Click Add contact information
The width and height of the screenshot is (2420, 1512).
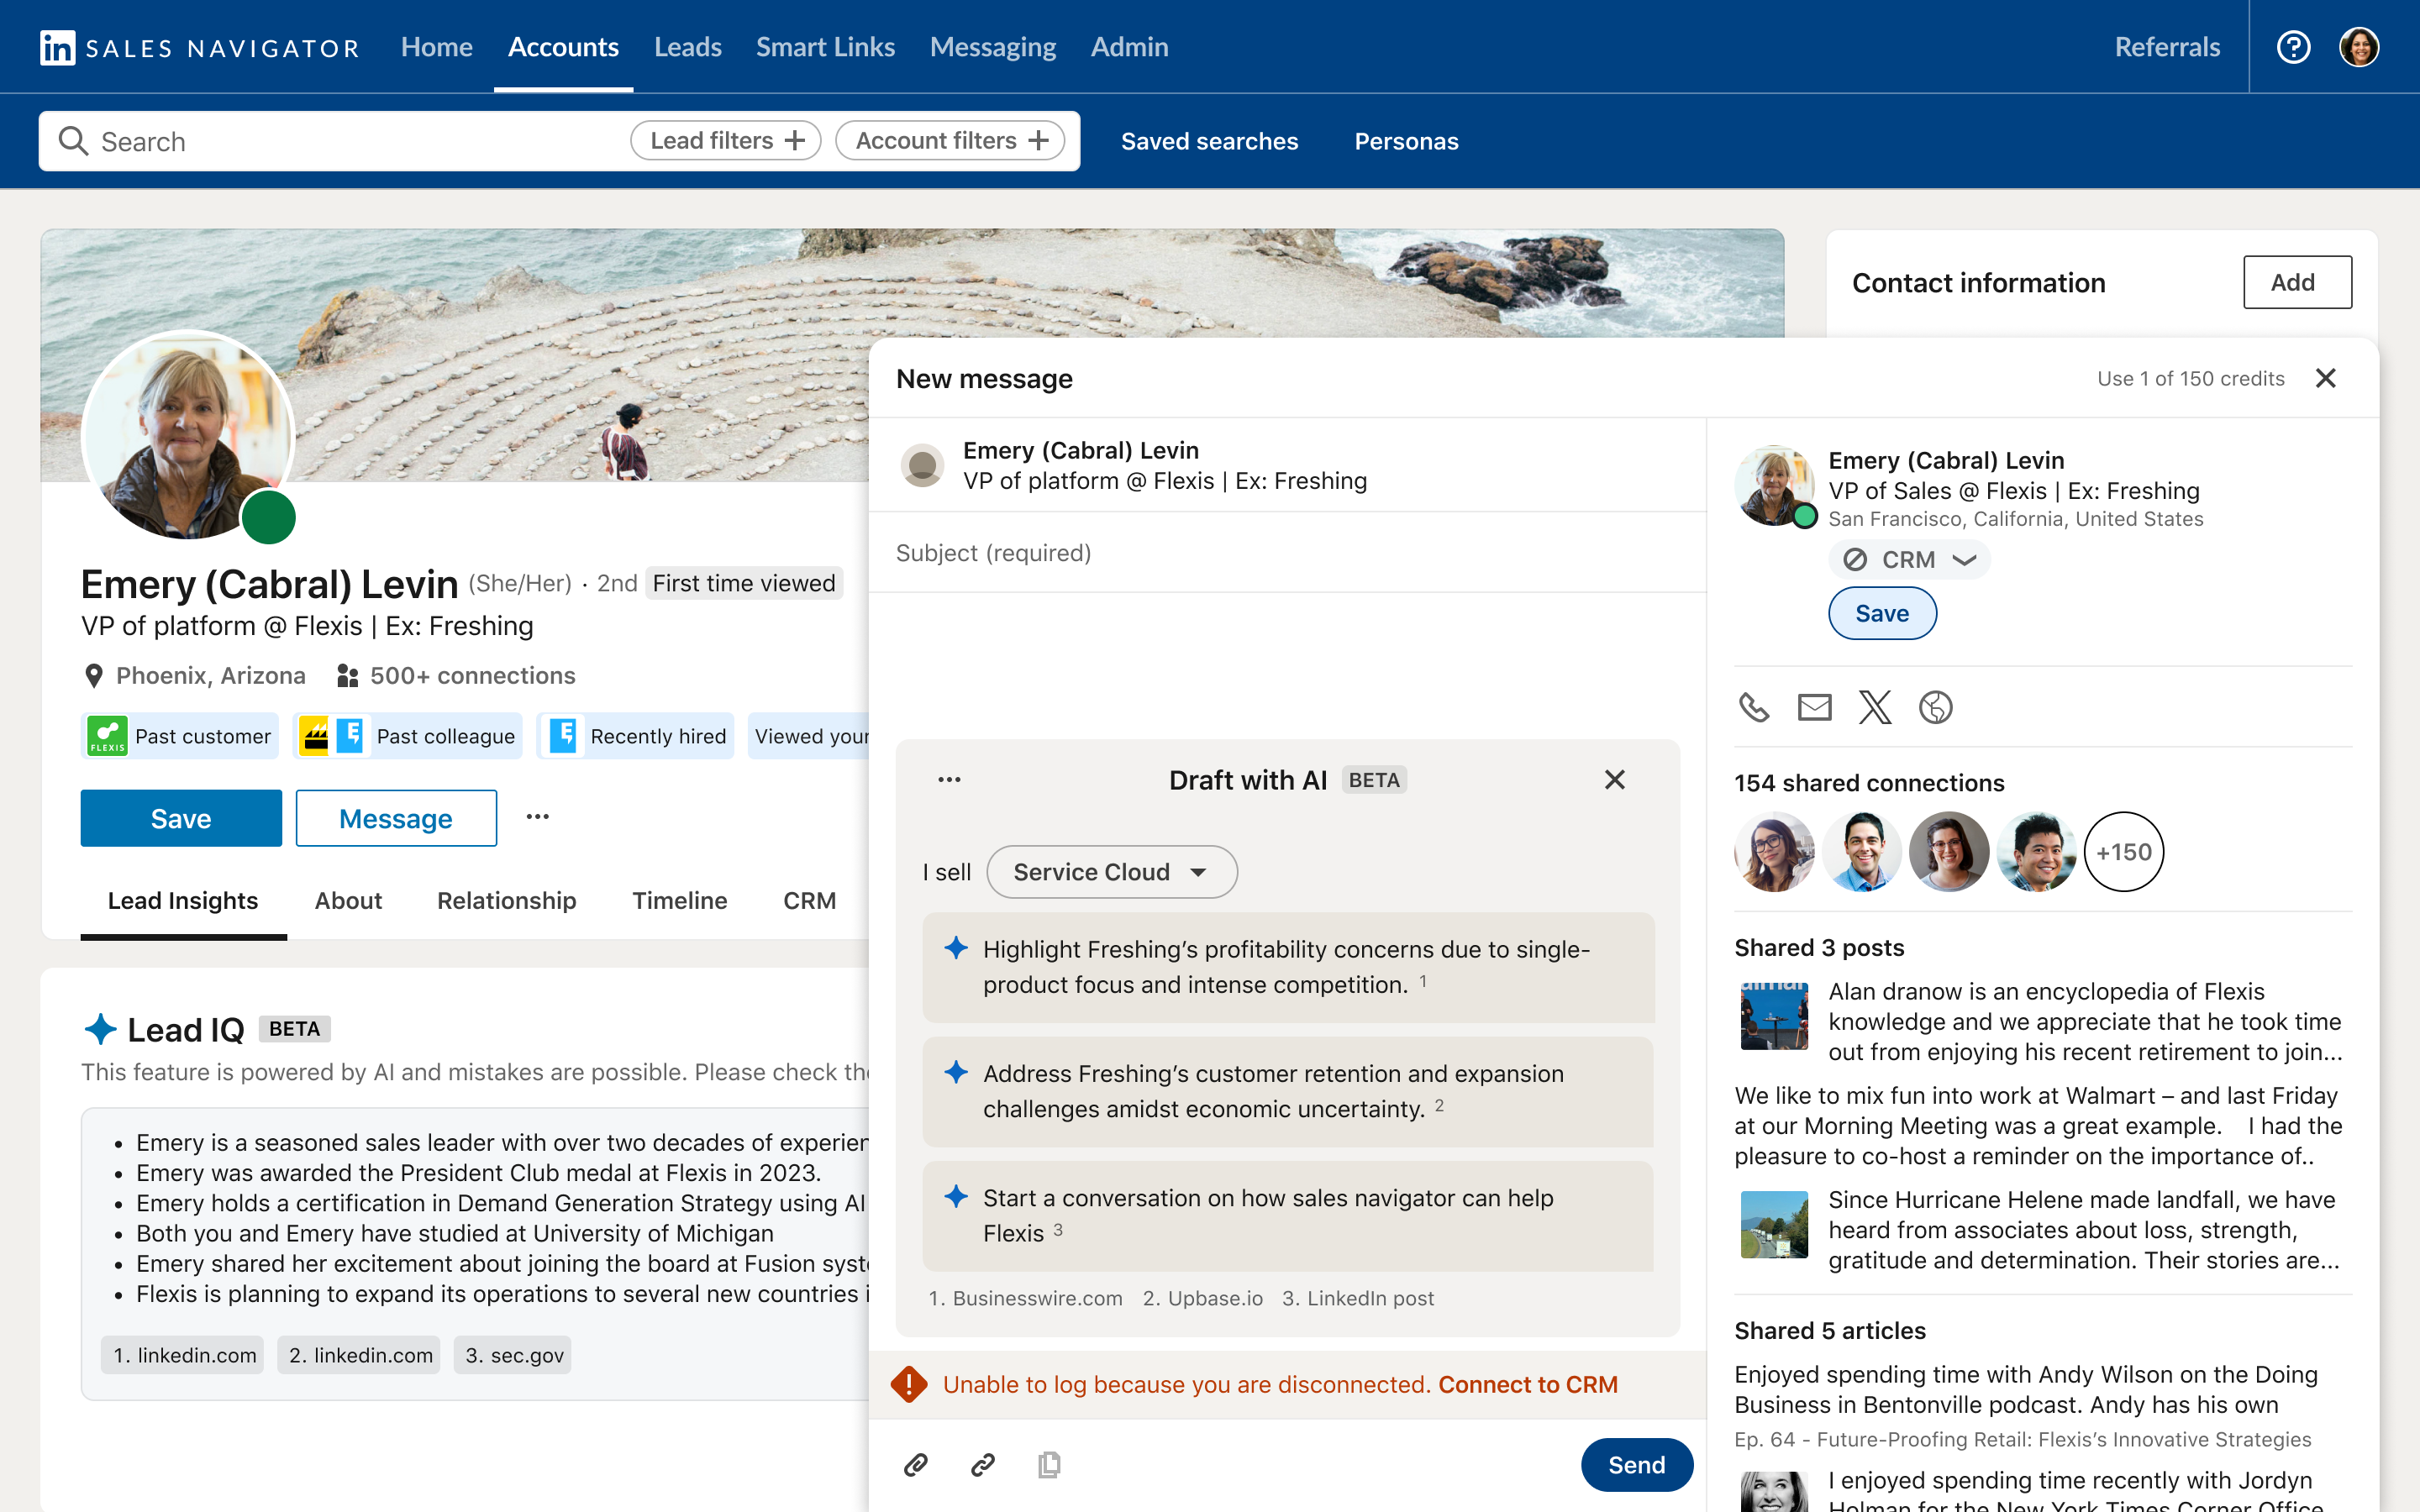(2297, 282)
